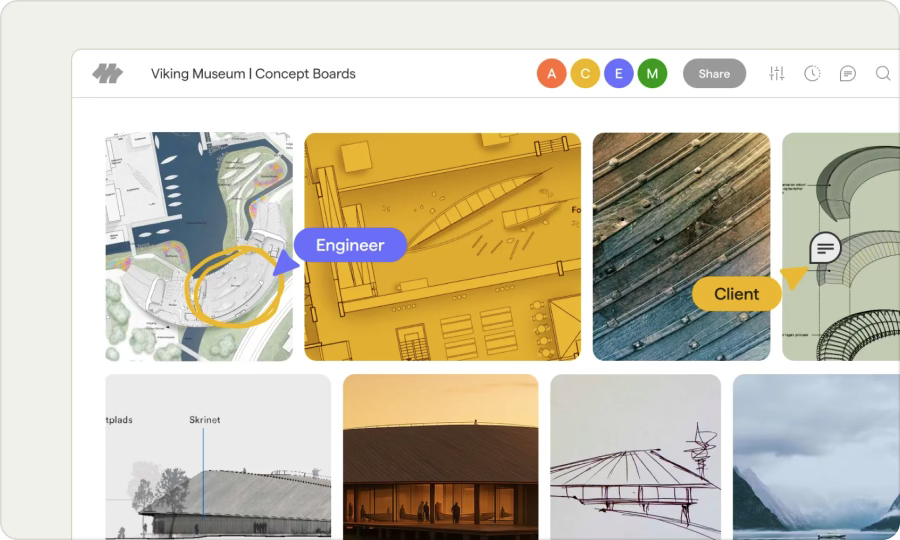Click the Engineer cursor label
The image size is (900, 540).
click(350, 245)
